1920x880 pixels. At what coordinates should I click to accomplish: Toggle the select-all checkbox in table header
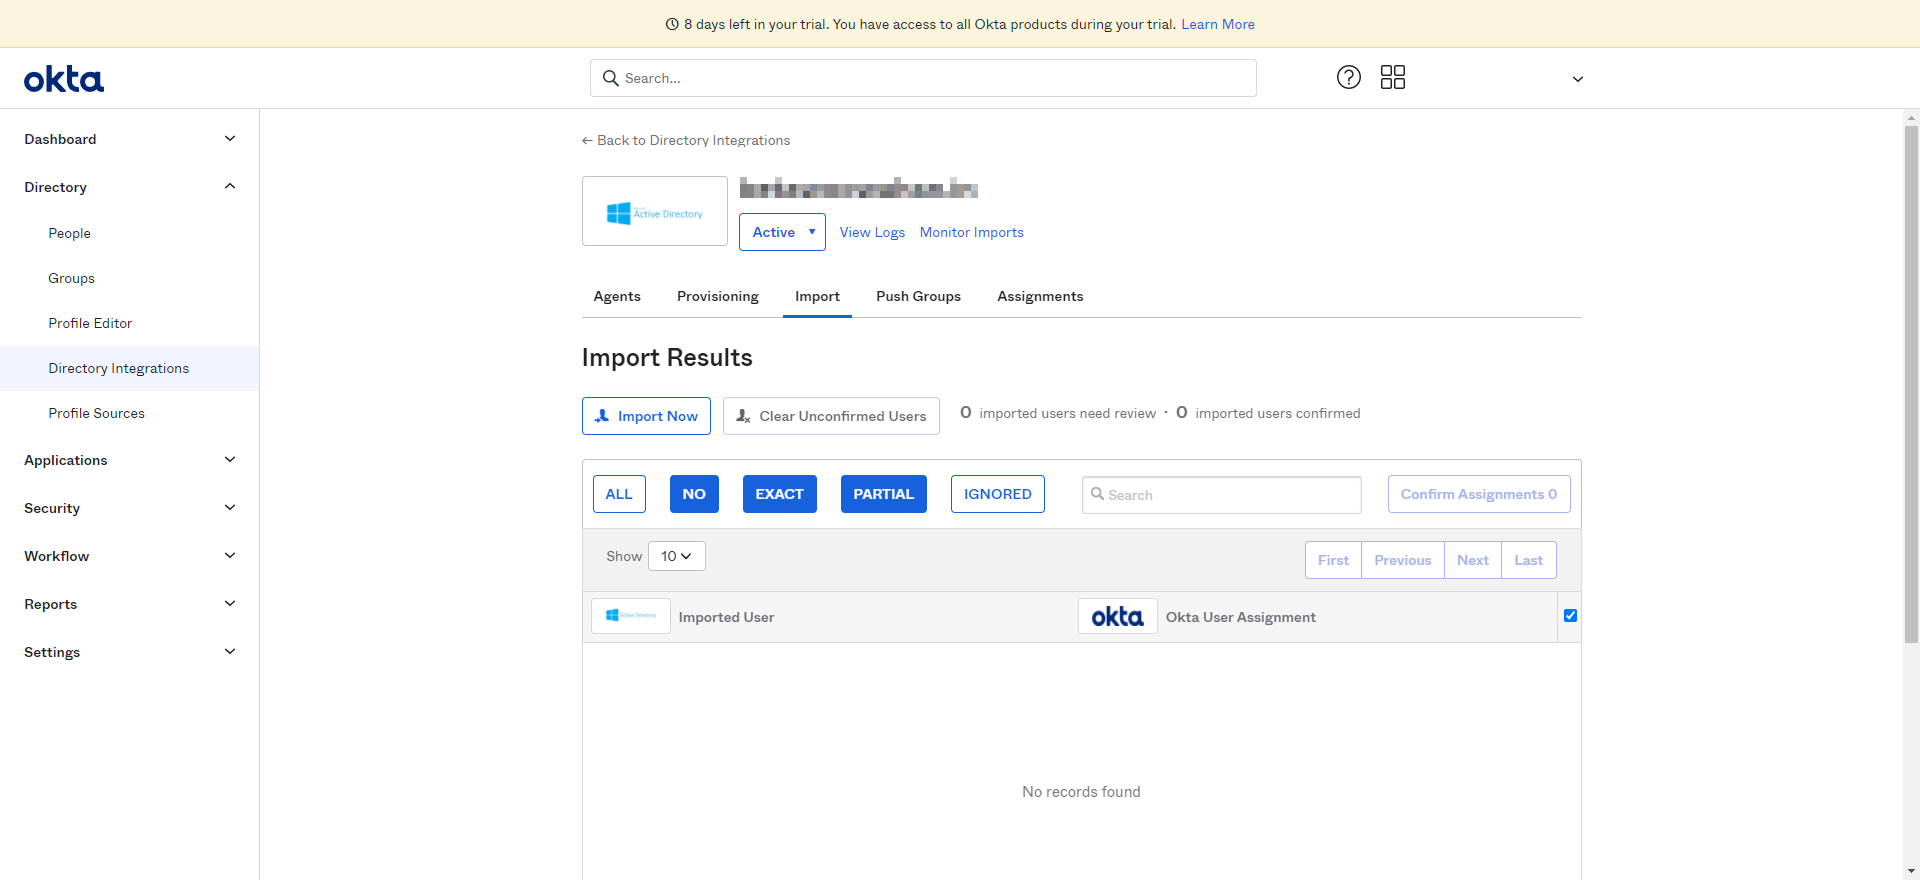tap(1570, 616)
